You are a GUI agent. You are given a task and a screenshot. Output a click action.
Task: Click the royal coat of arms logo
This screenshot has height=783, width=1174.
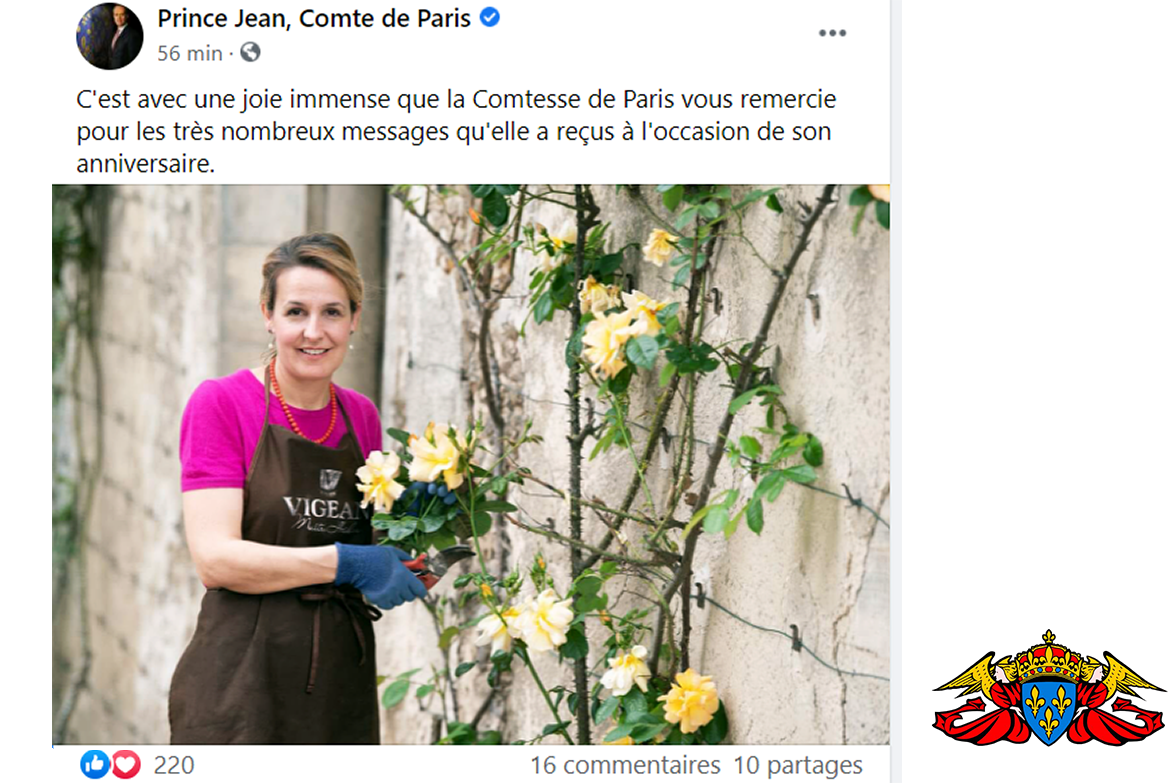pos(1048,689)
